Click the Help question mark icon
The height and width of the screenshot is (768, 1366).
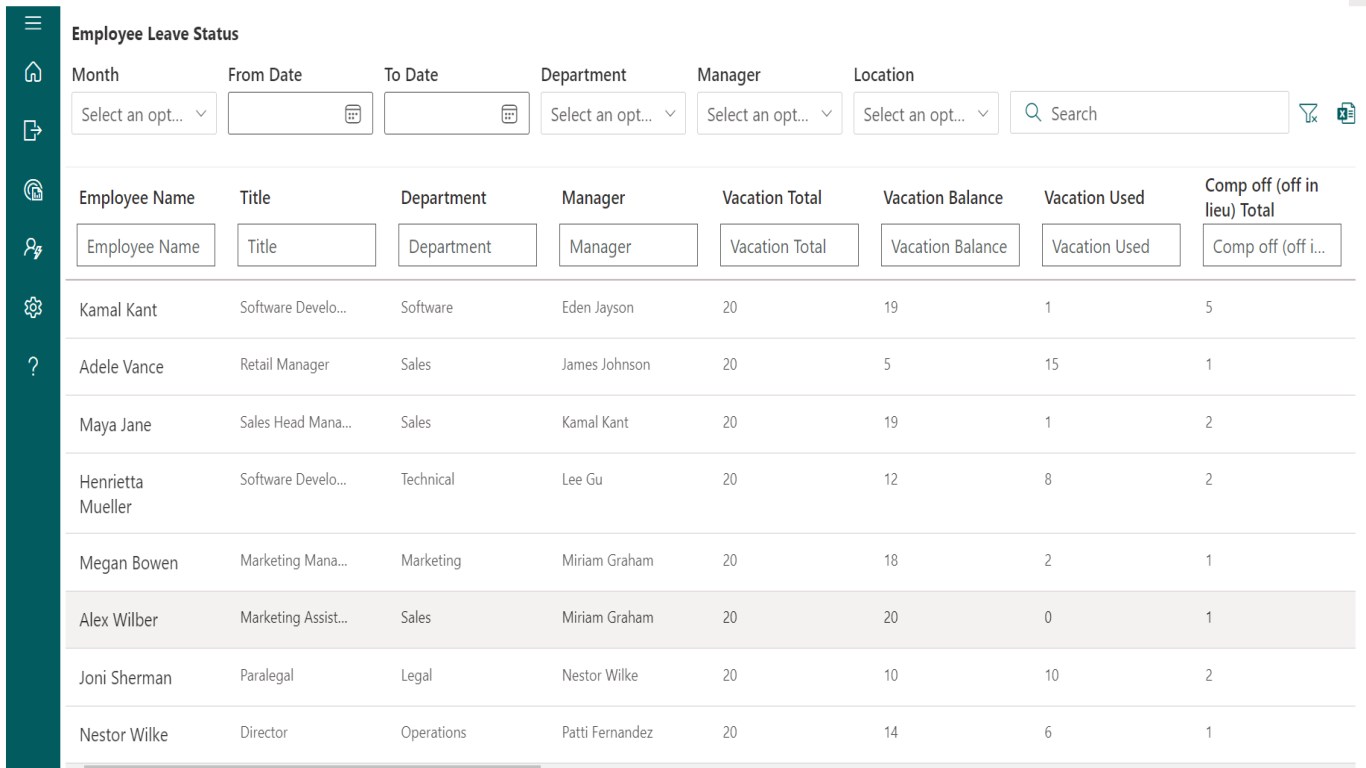pyautogui.click(x=32, y=364)
